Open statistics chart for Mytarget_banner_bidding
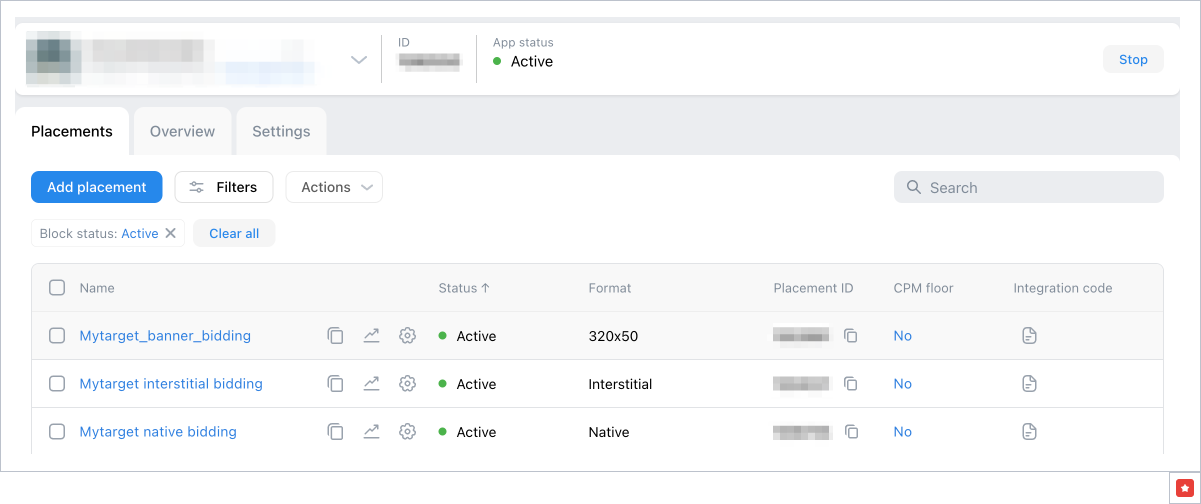This screenshot has width=1201, height=504. coord(371,336)
